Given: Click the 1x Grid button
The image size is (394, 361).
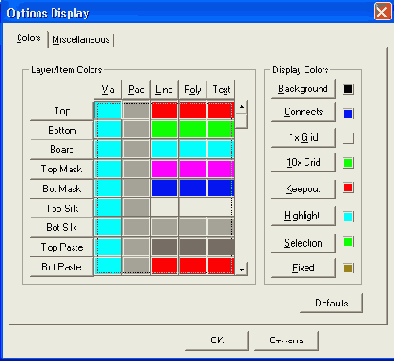Looking at the screenshot, I should coord(303,137).
